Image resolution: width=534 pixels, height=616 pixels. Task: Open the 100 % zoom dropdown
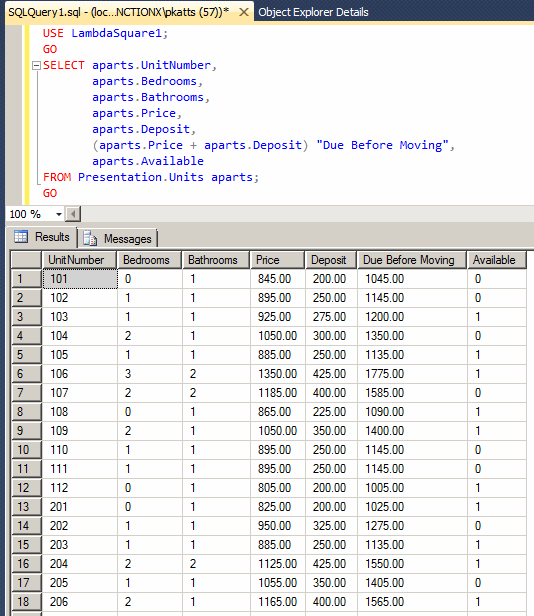59,214
